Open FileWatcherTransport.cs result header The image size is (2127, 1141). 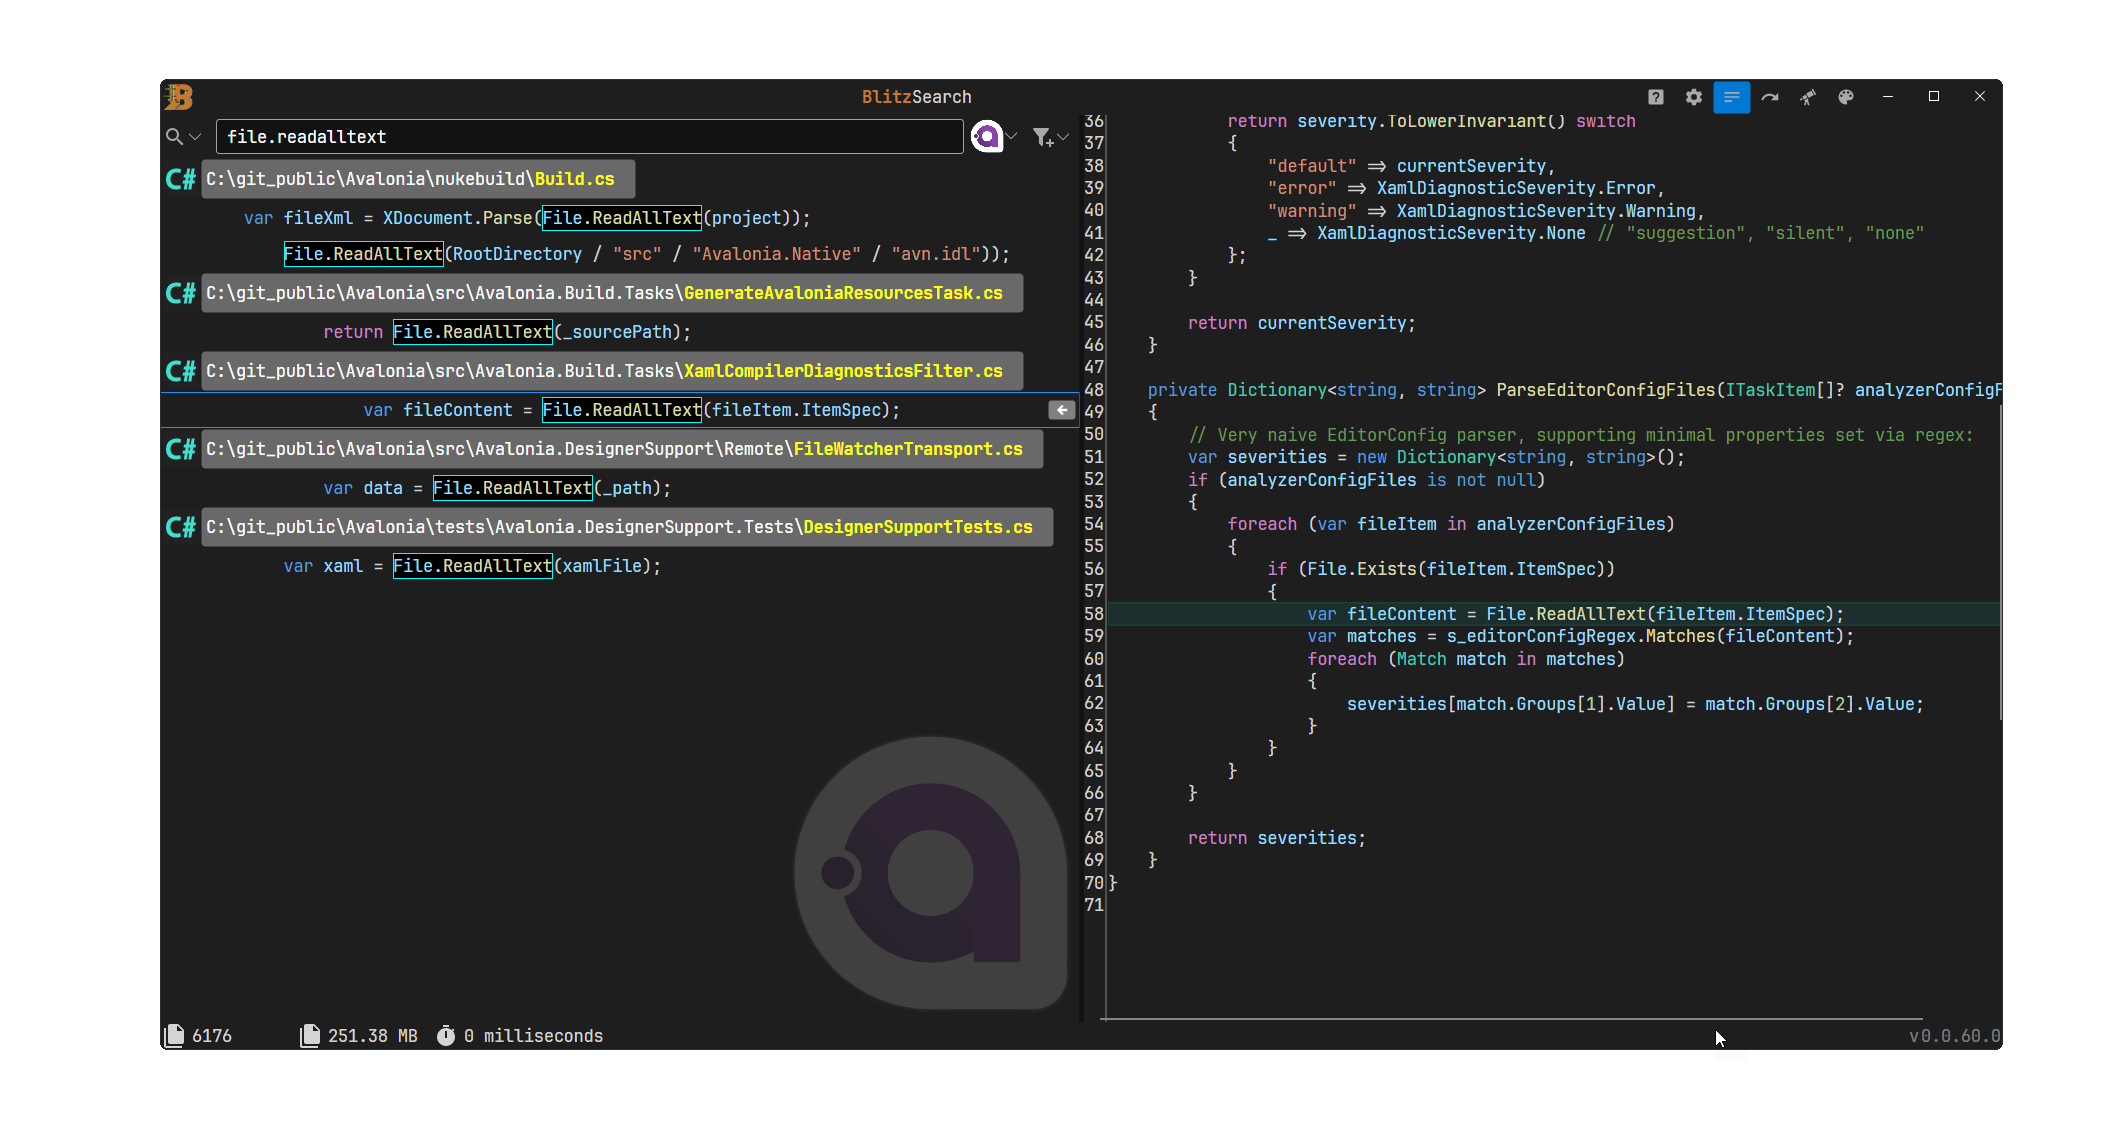click(x=622, y=449)
